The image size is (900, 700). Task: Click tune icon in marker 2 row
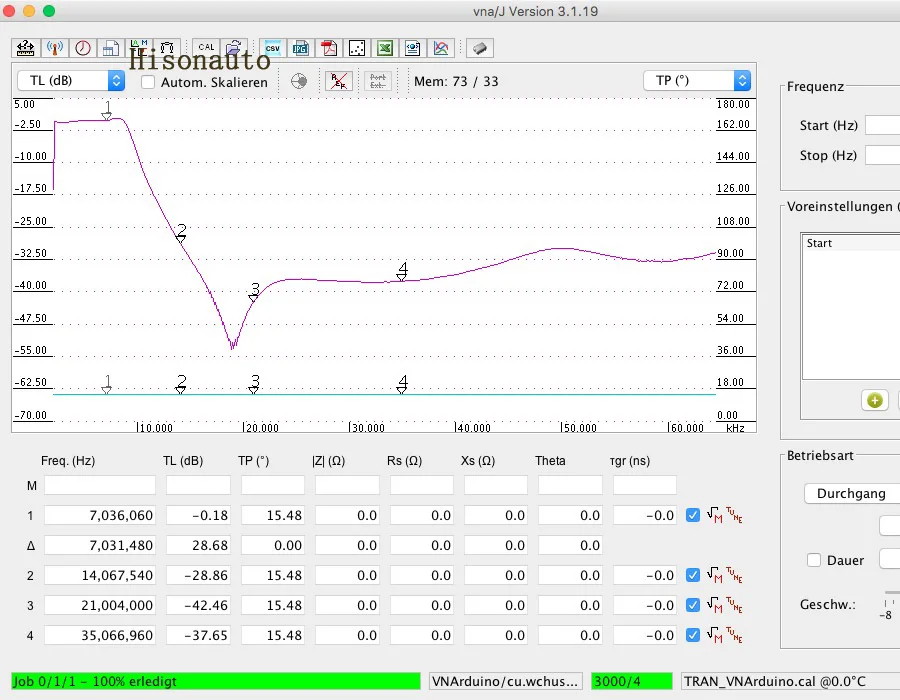(x=734, y=574)
